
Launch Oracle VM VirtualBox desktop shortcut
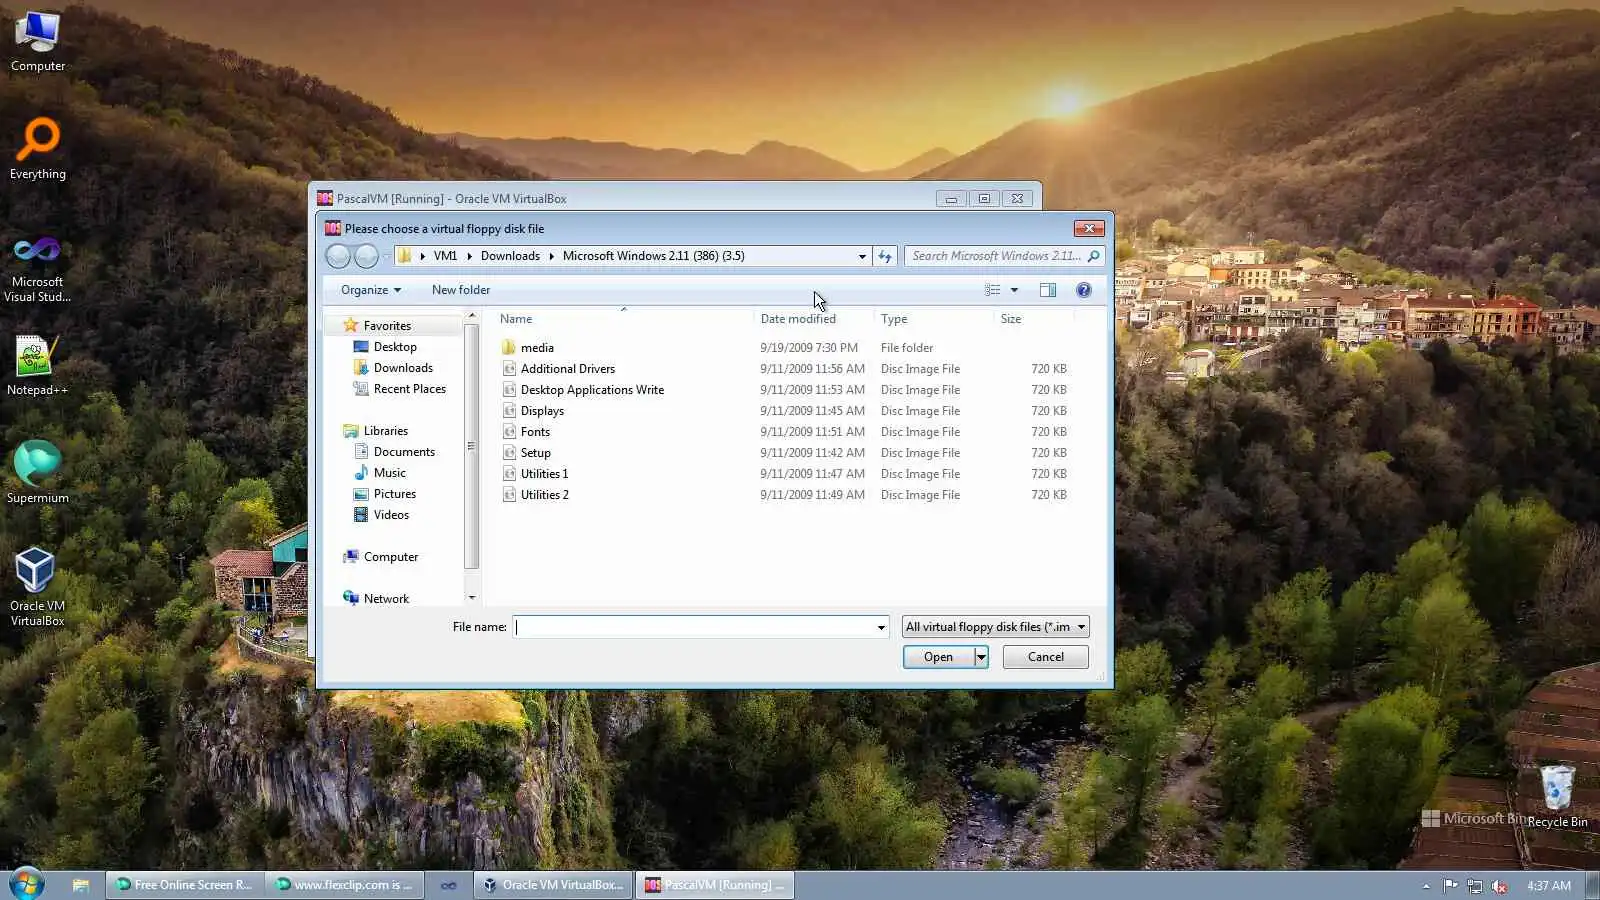point(38,587)
